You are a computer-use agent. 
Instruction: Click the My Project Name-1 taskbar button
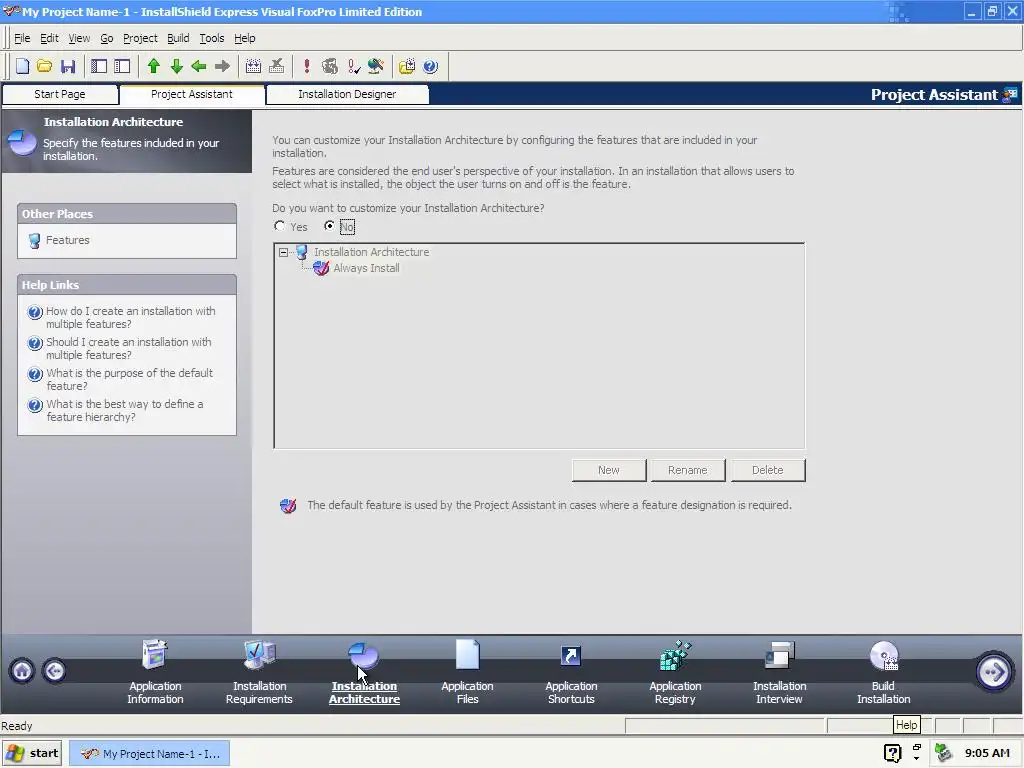point(150,754)
